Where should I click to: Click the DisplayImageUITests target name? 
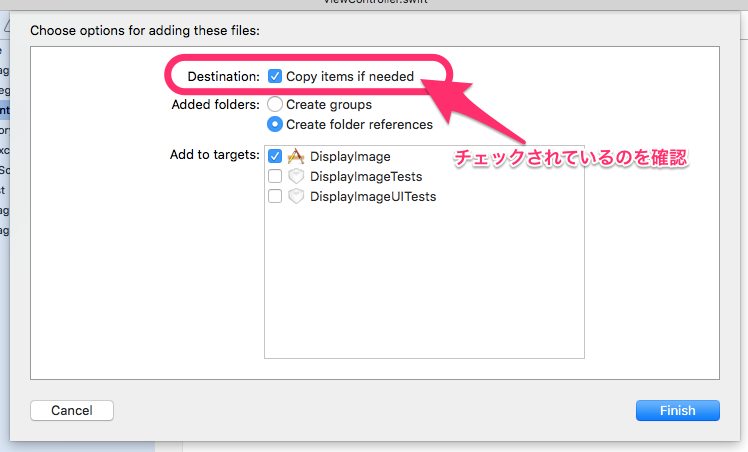(x=373, y=196)
